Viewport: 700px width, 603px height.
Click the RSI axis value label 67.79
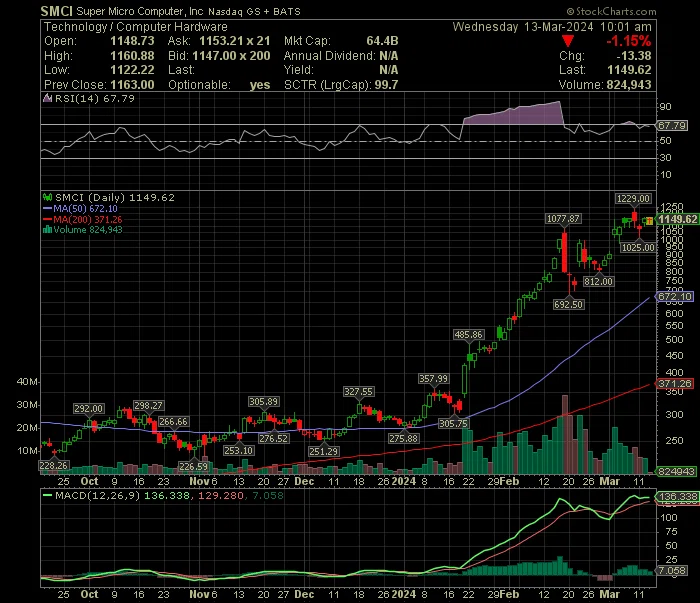pos(672,126)
